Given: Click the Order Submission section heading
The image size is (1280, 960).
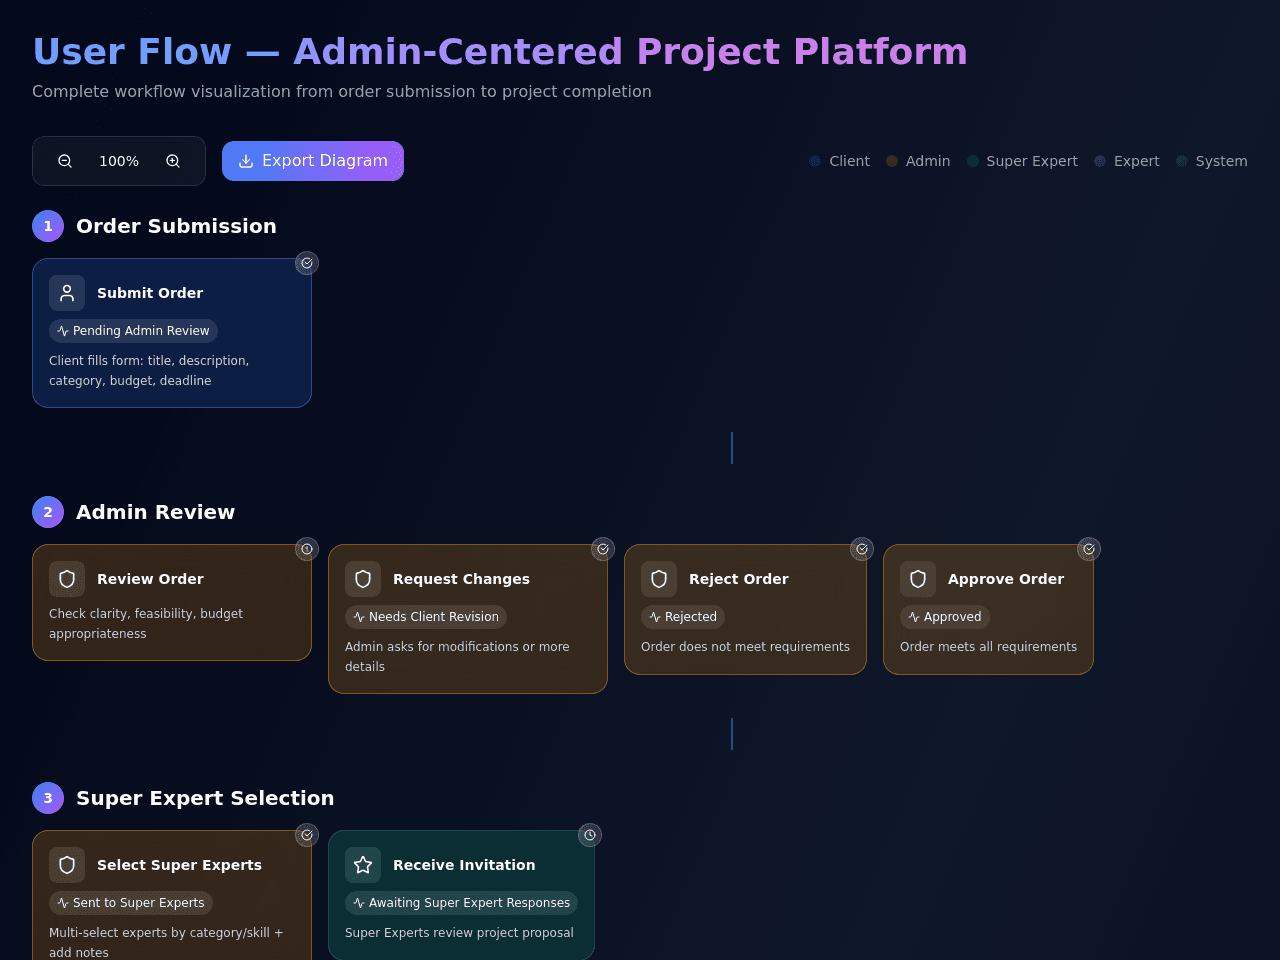Looking at the screenshot, I should point(176,226).
